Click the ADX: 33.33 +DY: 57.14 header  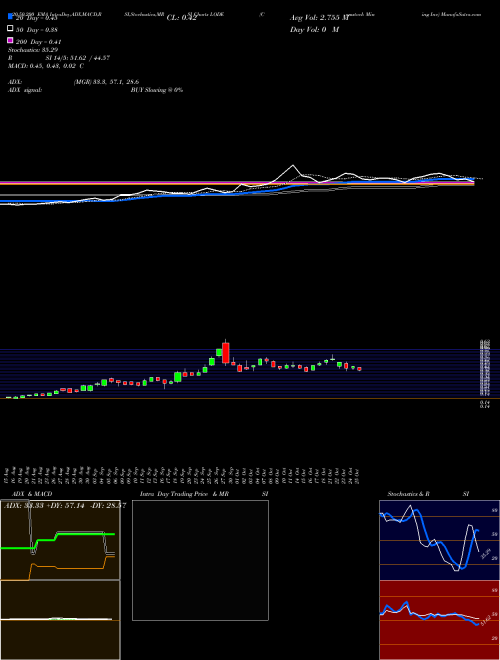[x=65, y=505]
